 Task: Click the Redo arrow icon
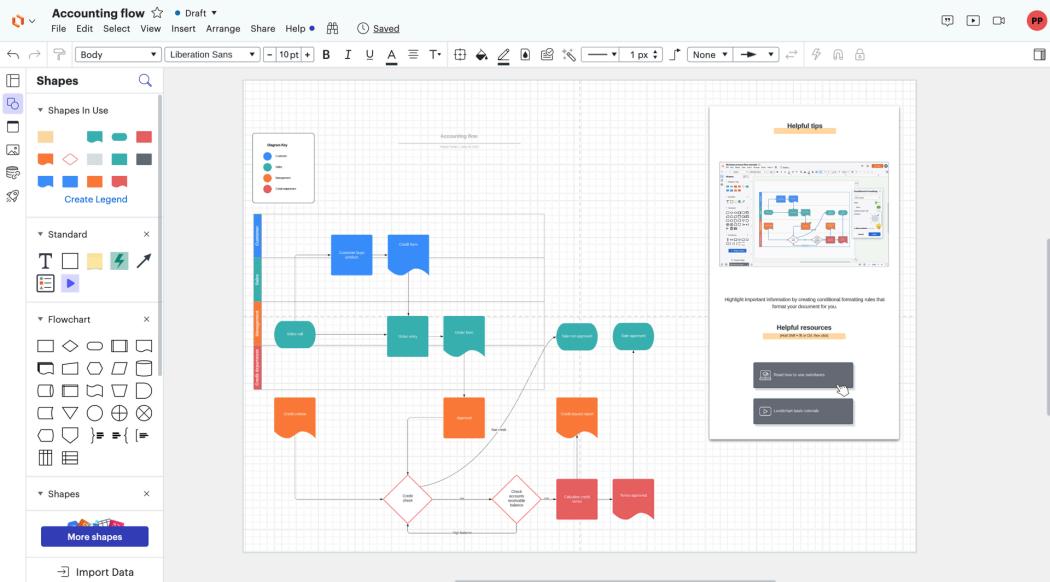click(x=35, y=55)
